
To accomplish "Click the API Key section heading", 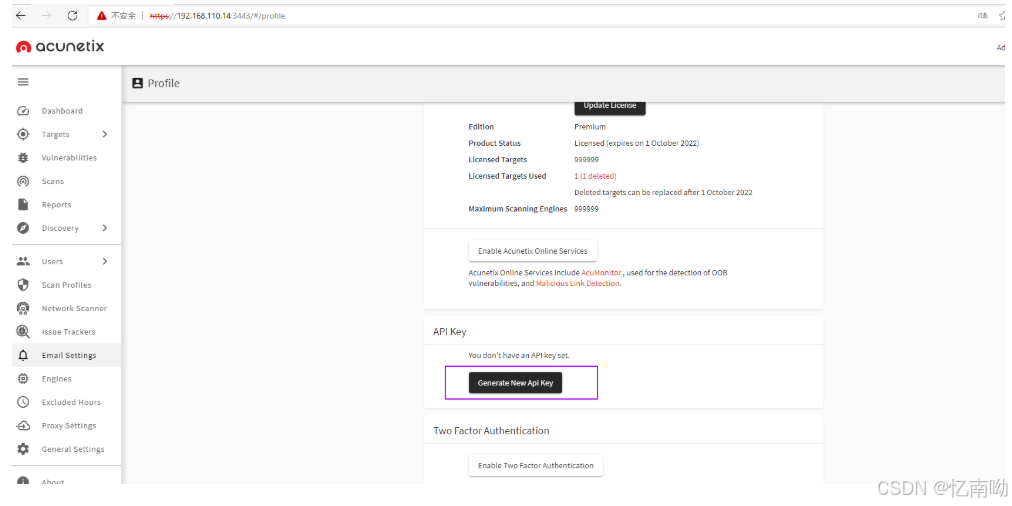I will [449, 332].
